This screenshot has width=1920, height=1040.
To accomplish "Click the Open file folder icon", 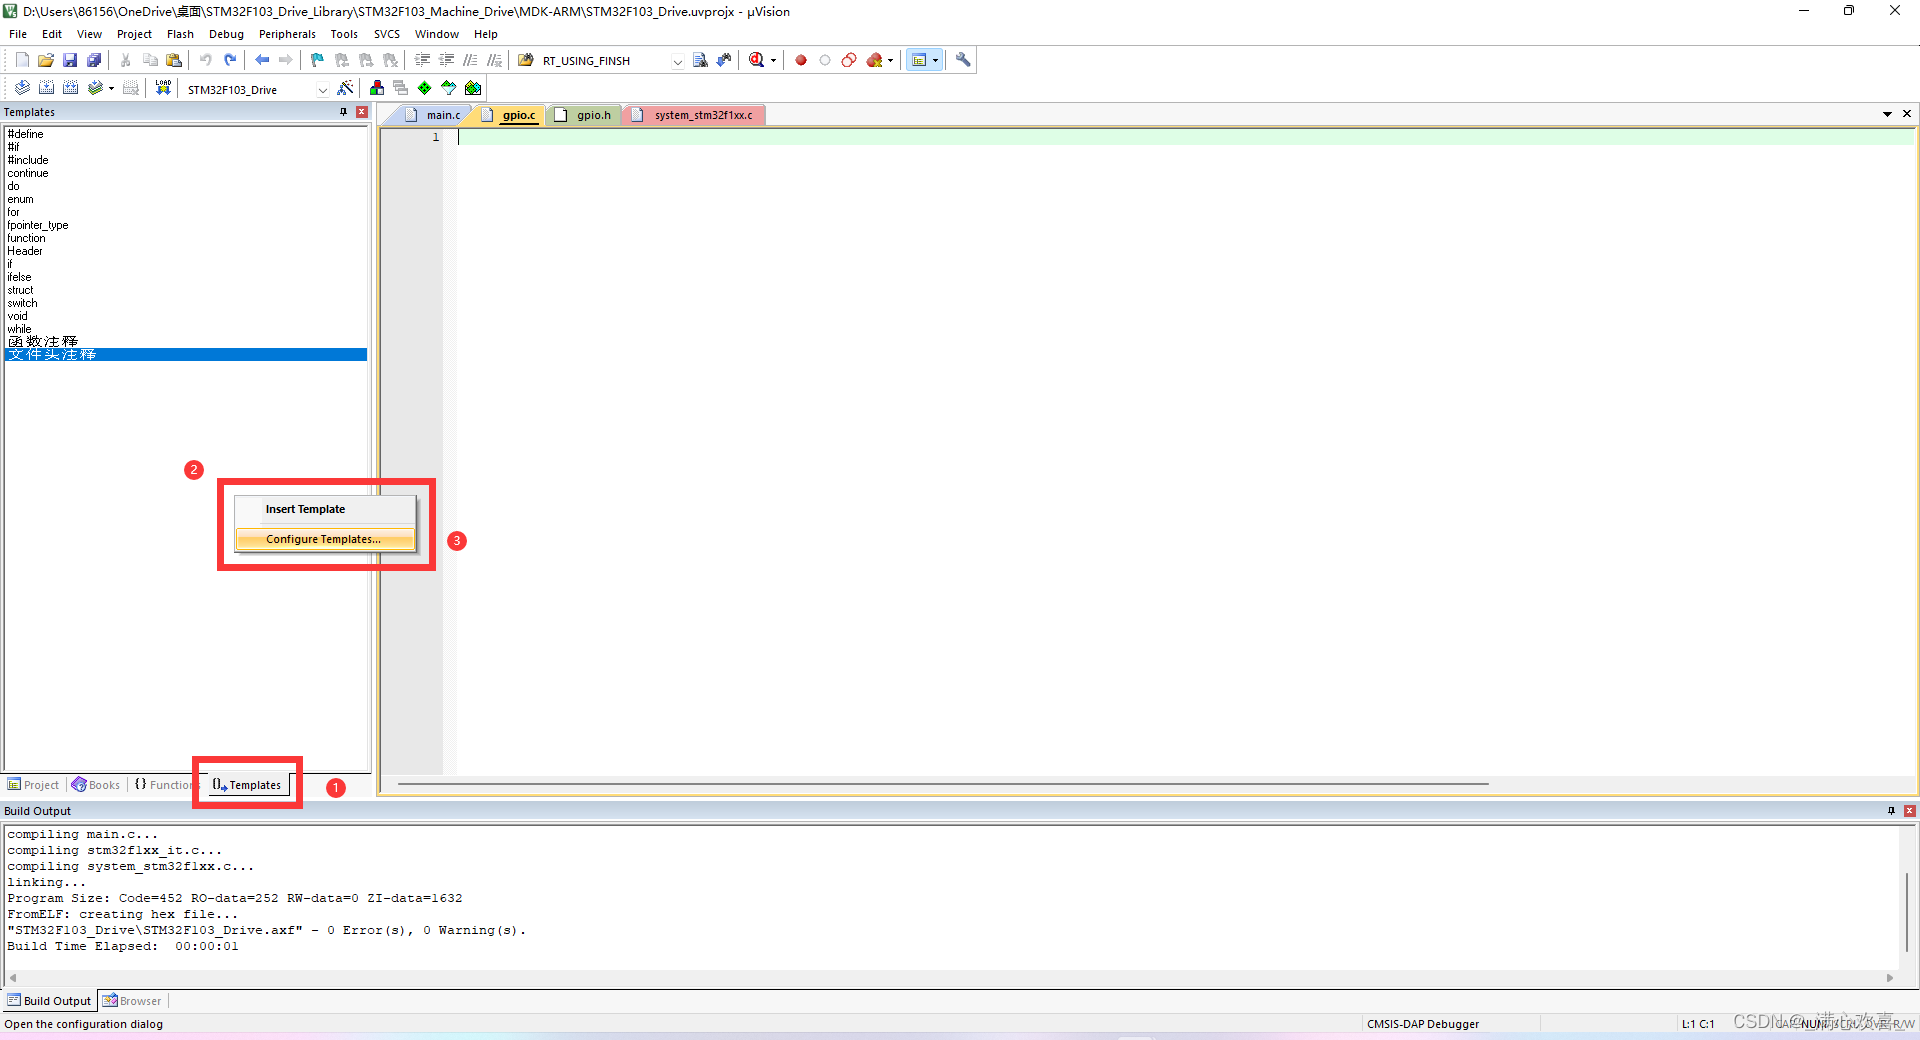I will click(x=46, y=60).
